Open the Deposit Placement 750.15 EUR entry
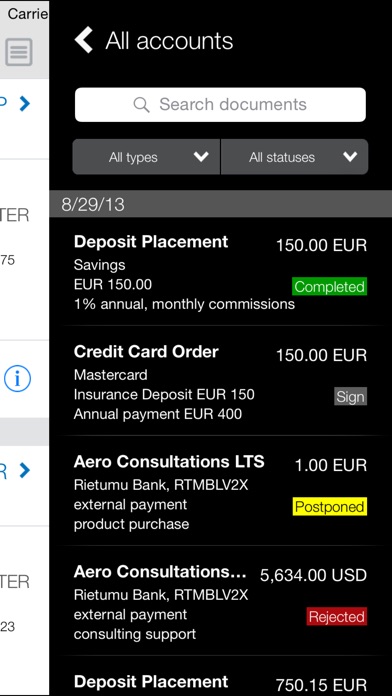This screenshot has height=696, width=392. (x=221, y=676)
